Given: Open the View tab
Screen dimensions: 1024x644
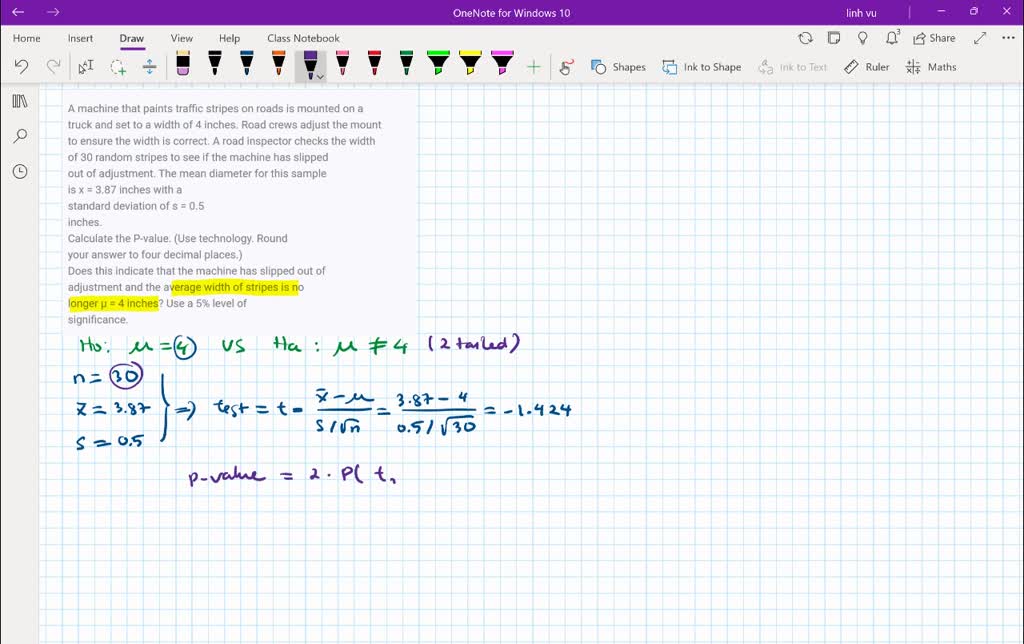Looking at the screenshot, I should pos(182,38).
